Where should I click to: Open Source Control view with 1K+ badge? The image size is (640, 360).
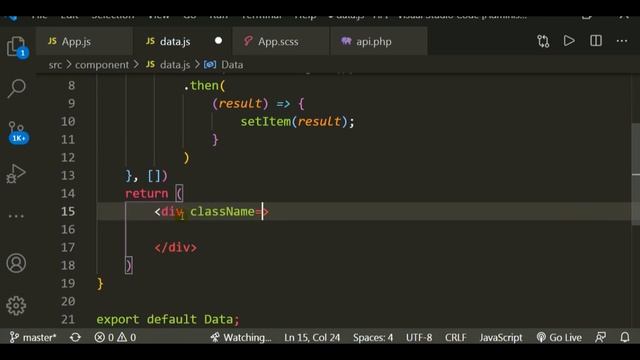17,132
